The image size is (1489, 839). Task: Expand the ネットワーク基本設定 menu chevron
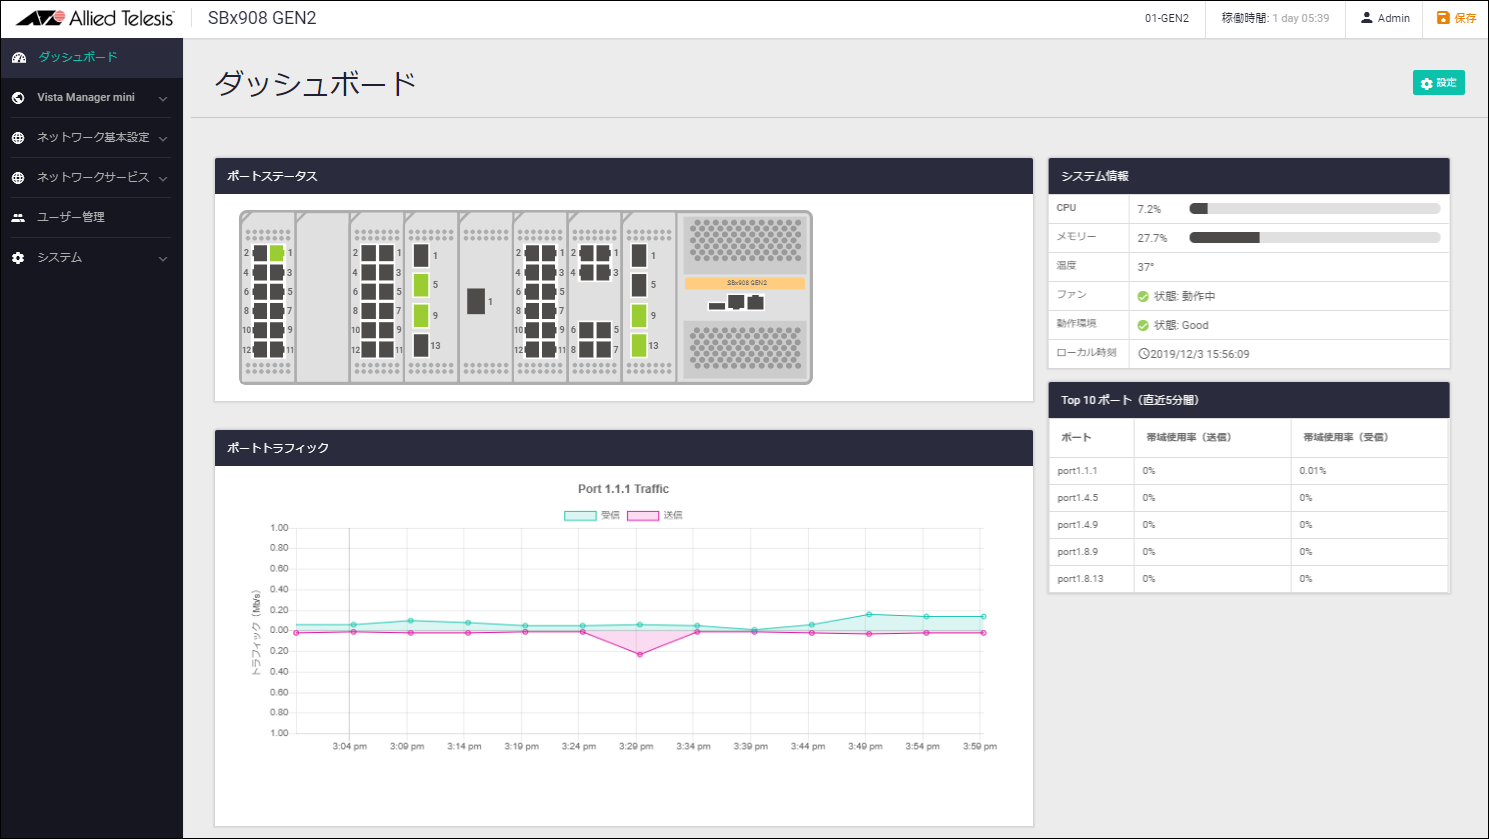coord(163,138)
